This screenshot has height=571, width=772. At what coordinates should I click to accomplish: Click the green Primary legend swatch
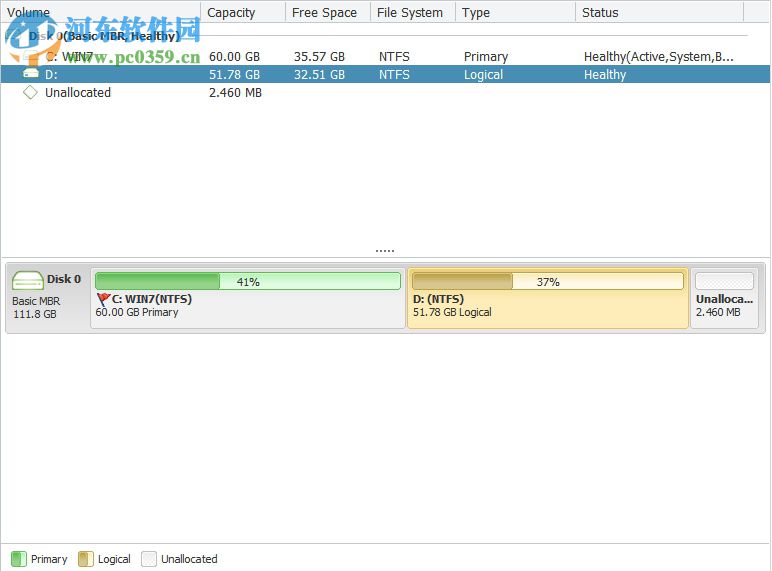(x=19, y=559)
